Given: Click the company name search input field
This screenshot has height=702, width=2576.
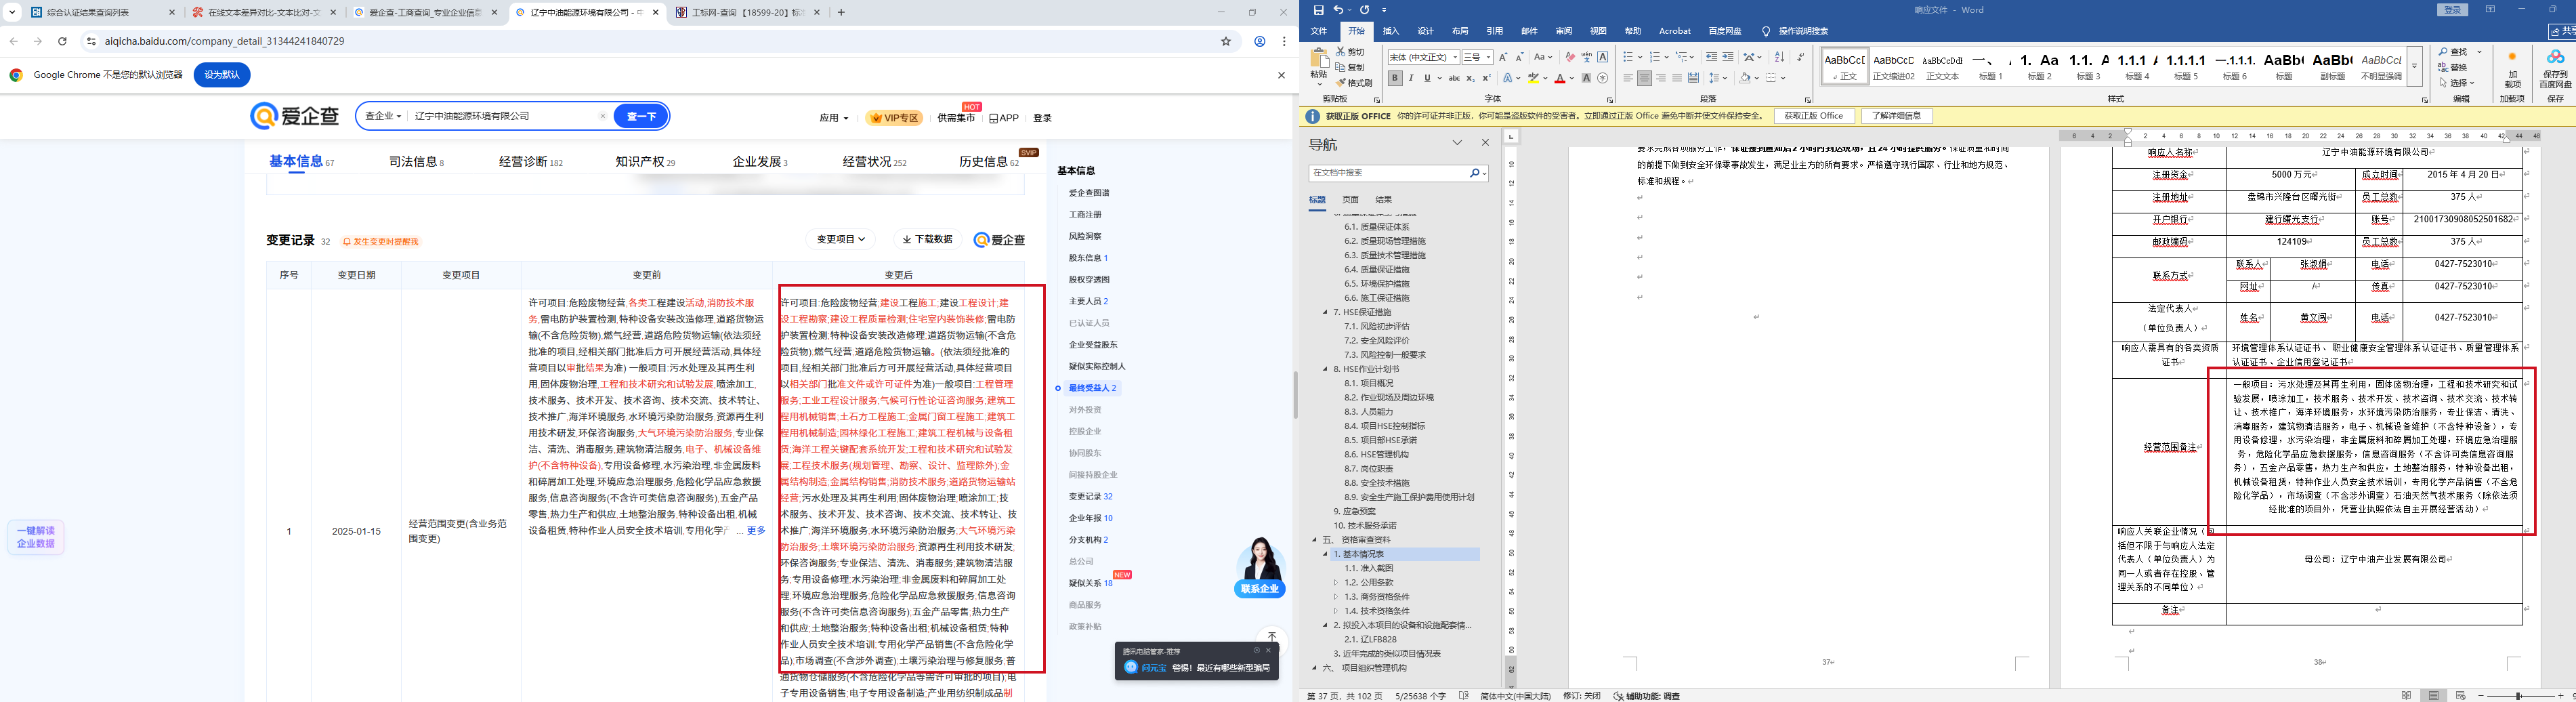Looking at the screenshot, I should tap(503, 116).
